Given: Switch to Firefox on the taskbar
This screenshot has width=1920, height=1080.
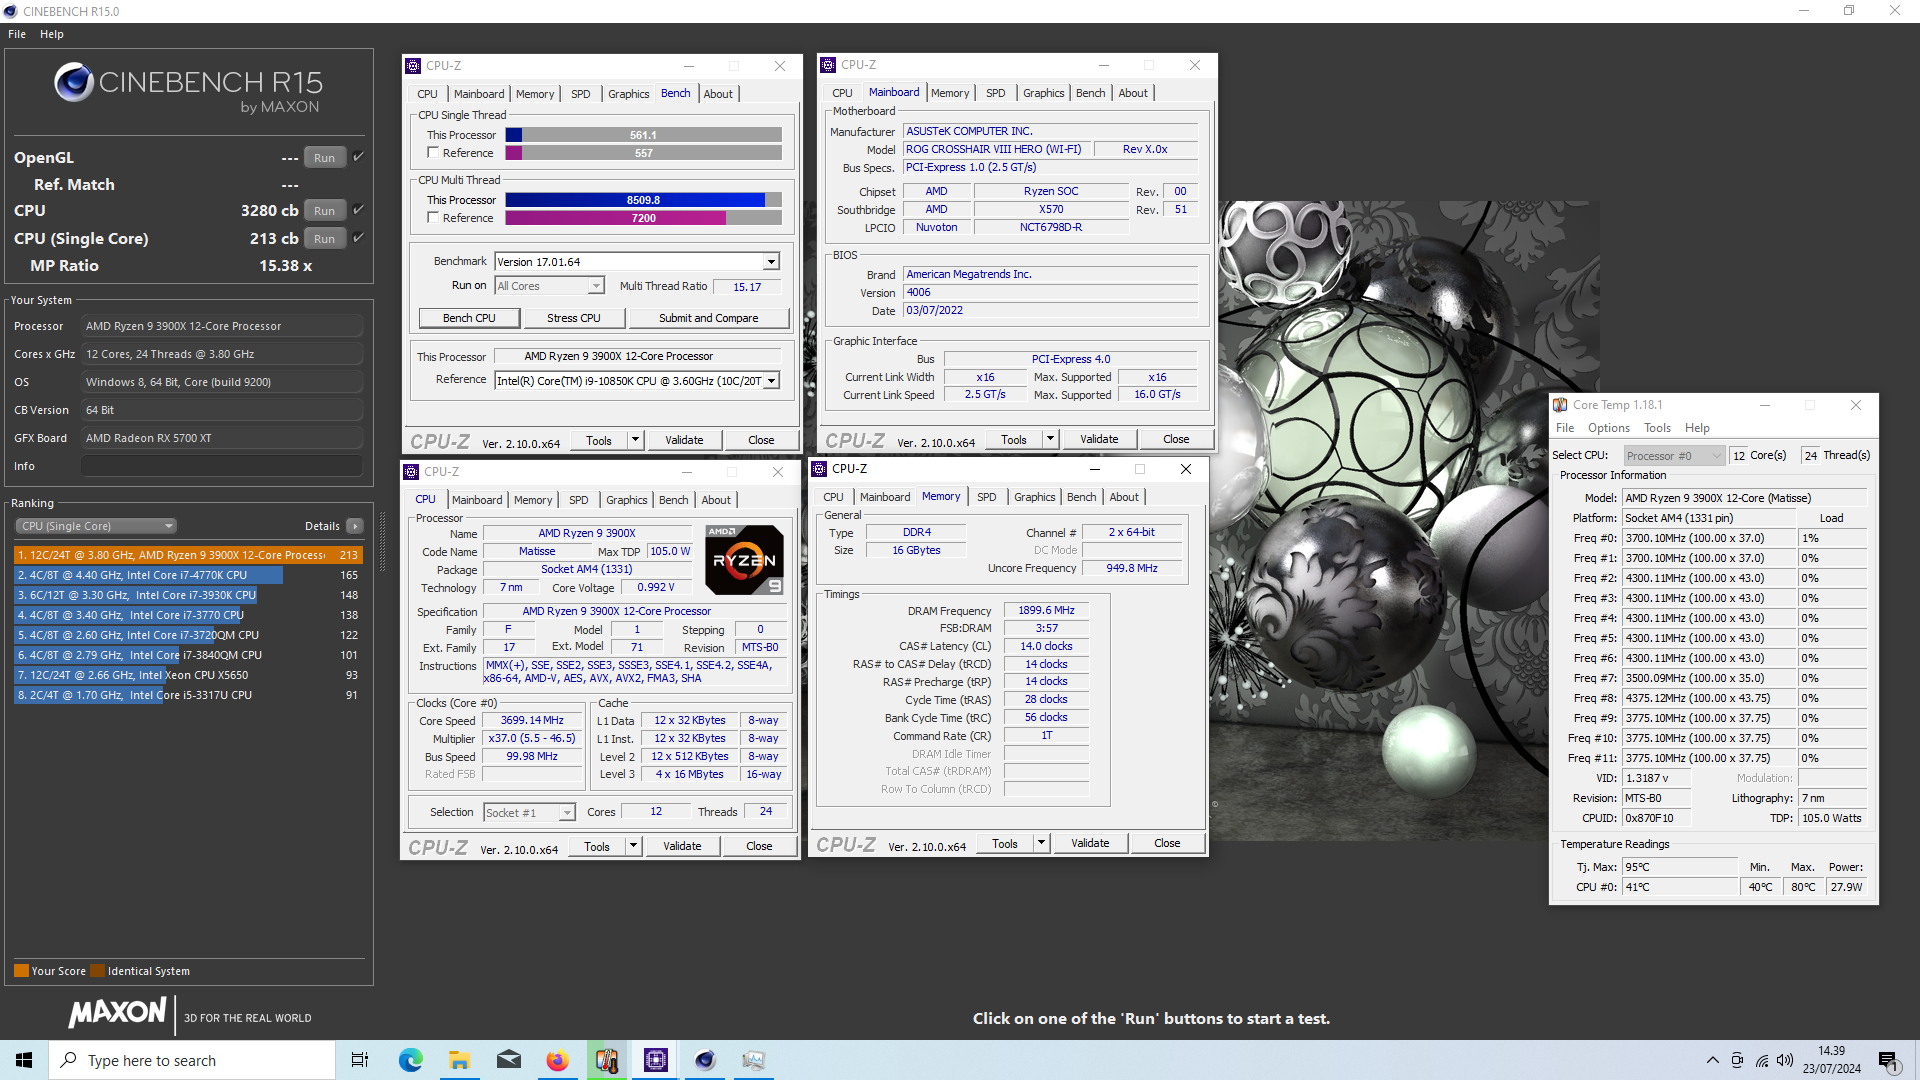Looking at the screenshot, I should coord(557,1060).
